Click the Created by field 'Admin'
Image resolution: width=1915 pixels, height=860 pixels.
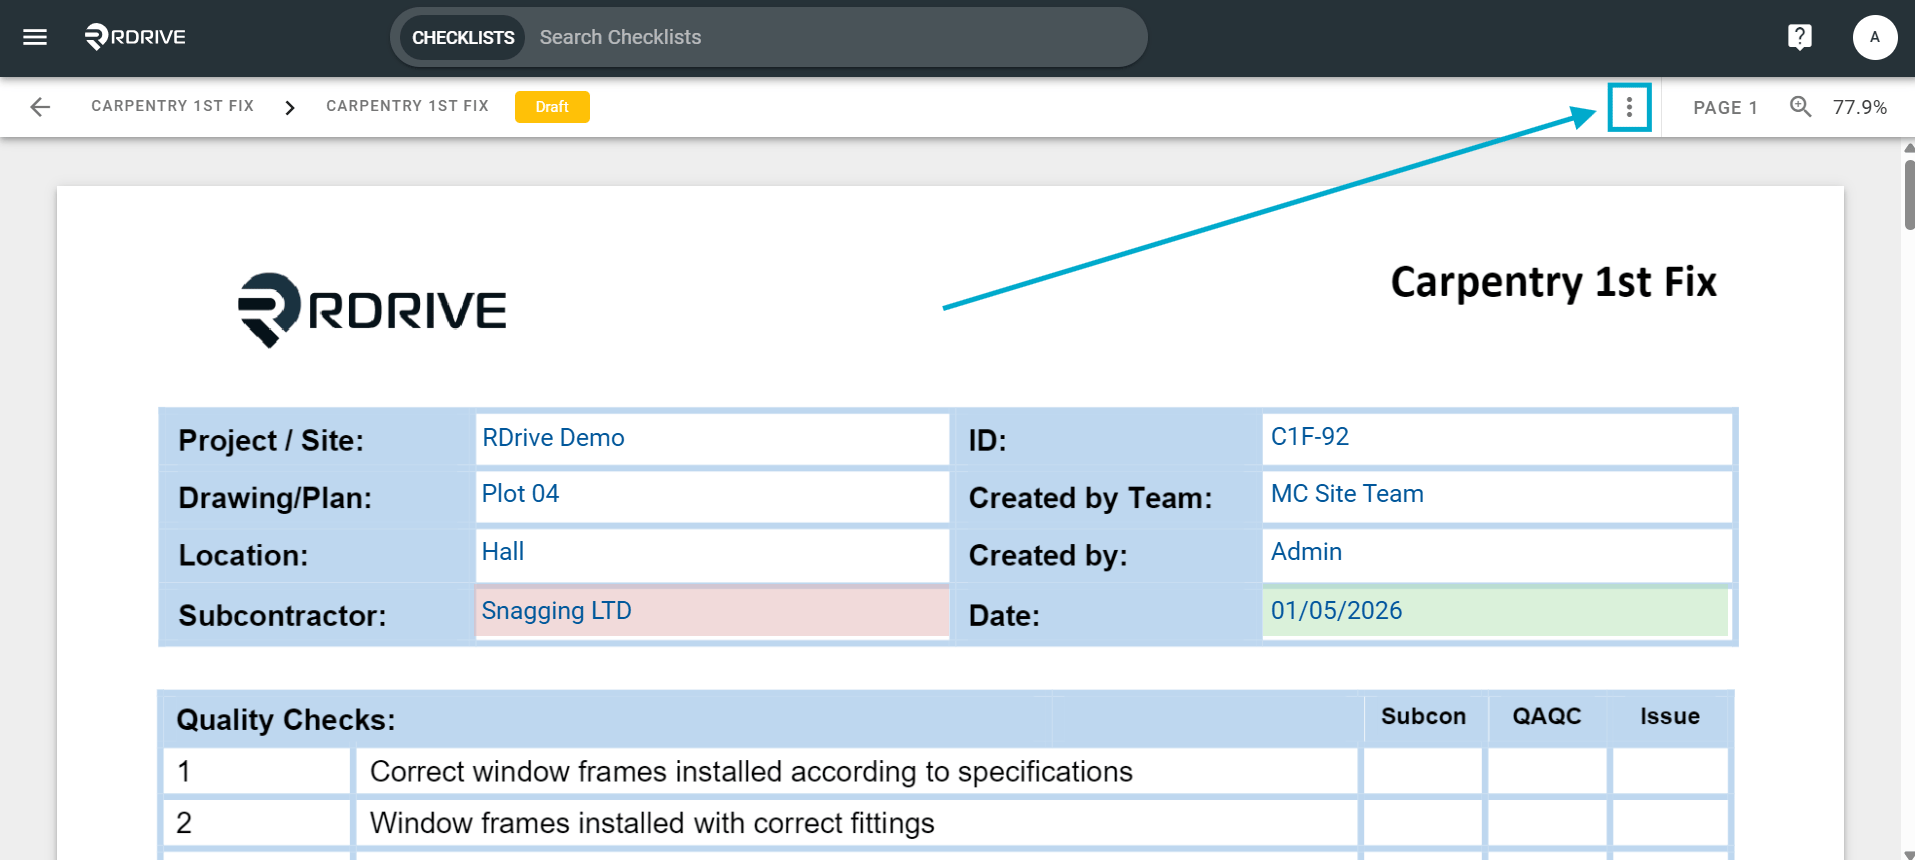pyautogui.click(x=1497, y=554)
